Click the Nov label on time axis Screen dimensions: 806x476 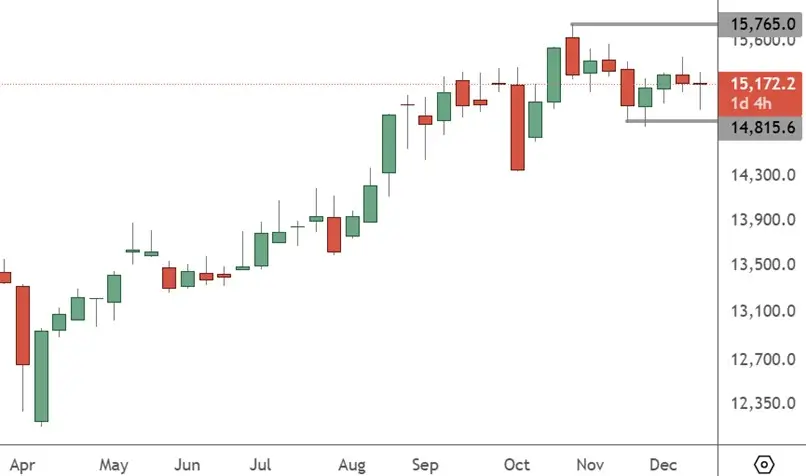(591, 465)
